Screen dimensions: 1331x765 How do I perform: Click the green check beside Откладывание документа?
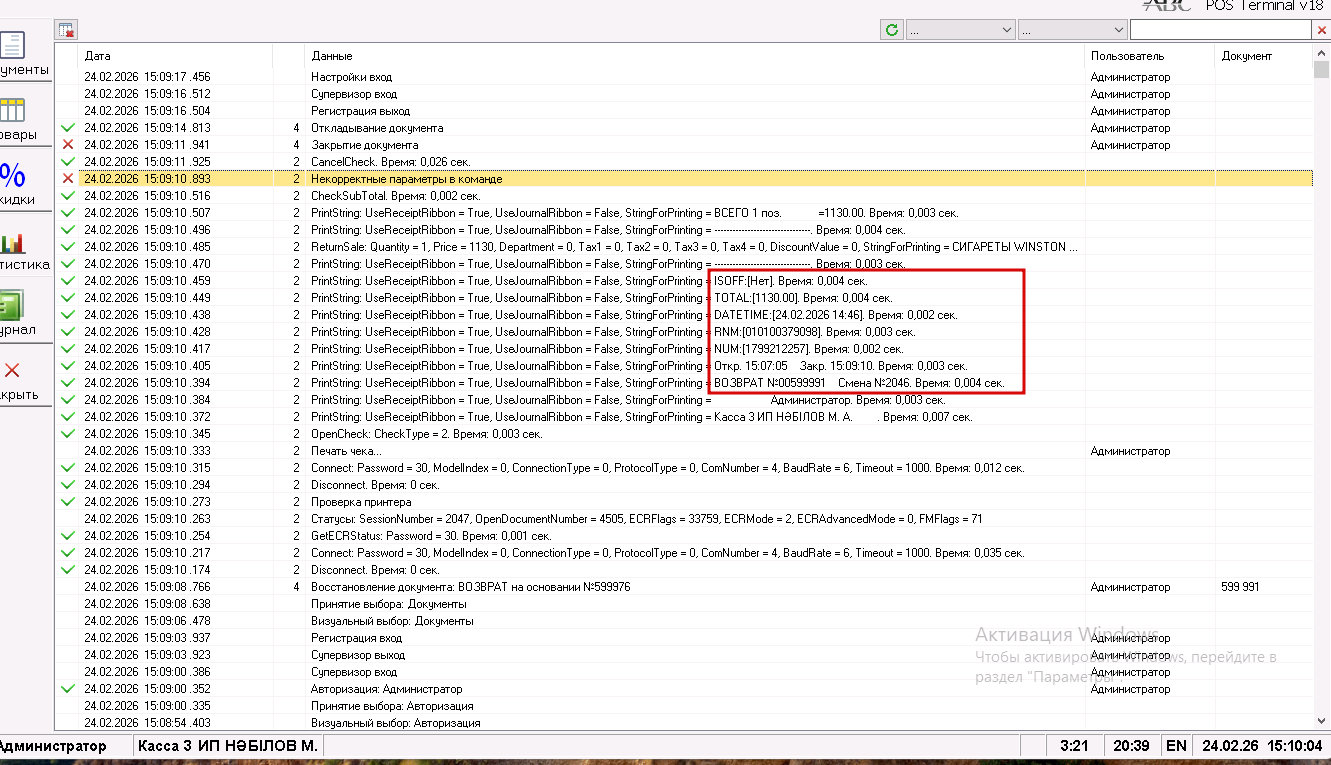[x=68, y=128]
